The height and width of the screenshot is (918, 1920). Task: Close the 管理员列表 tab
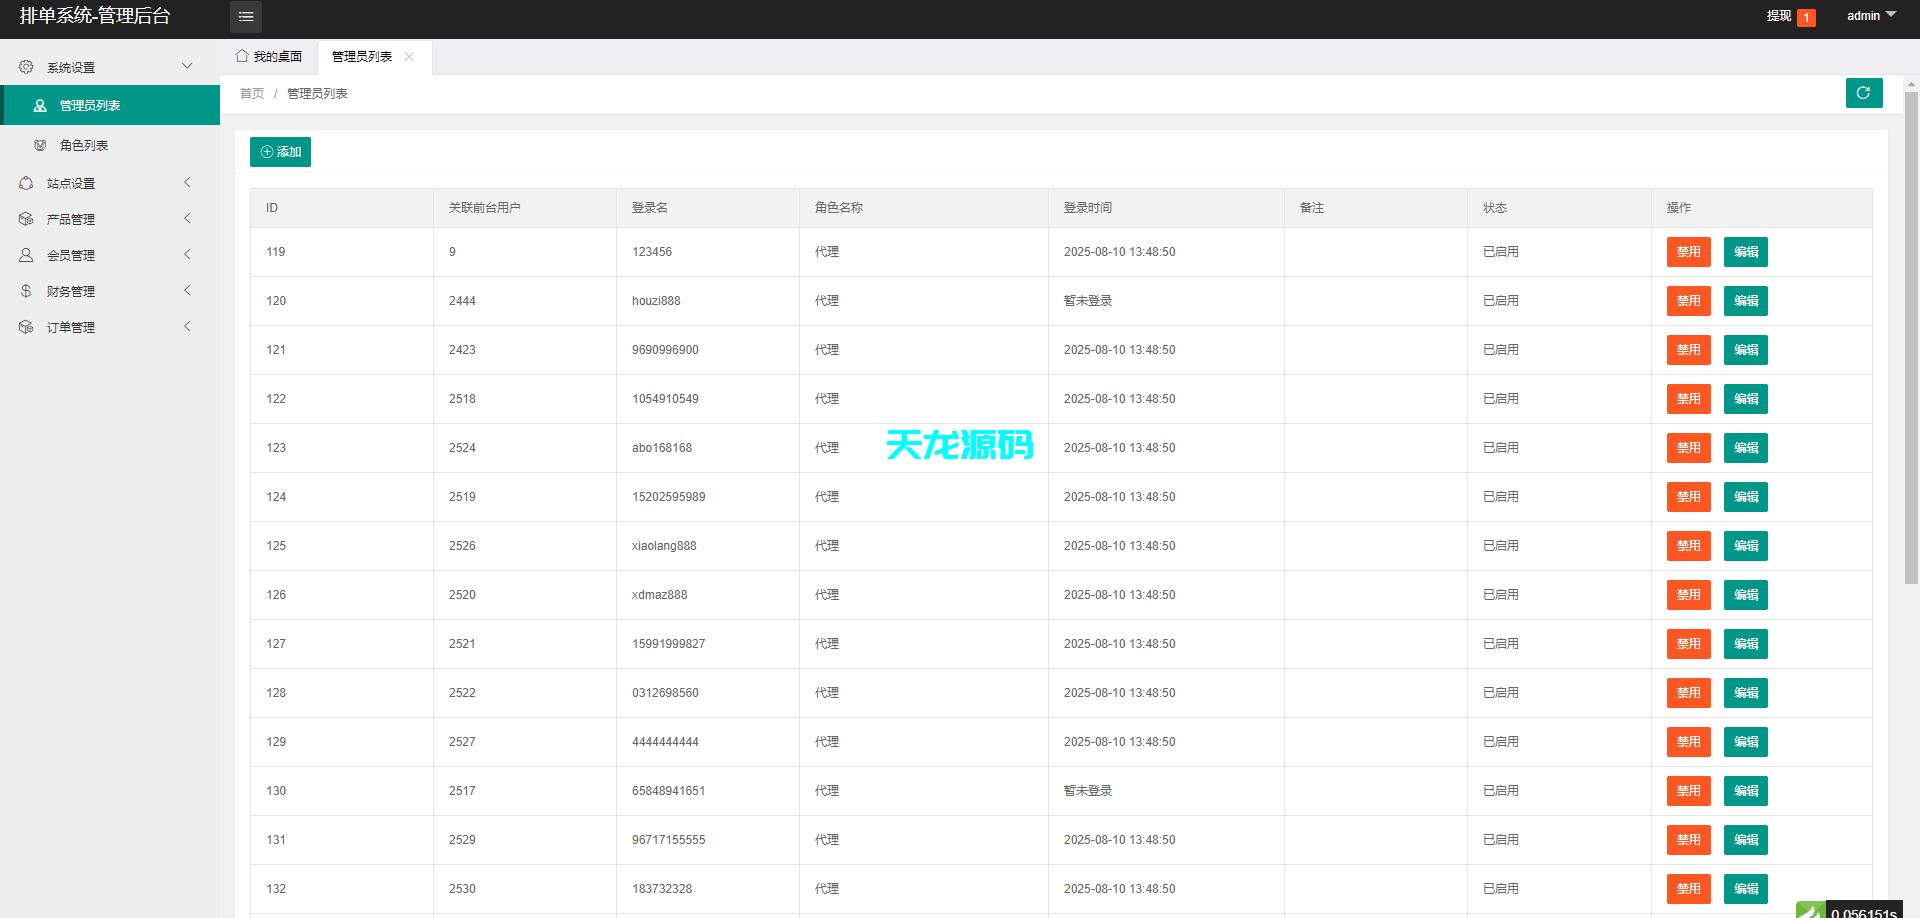pos(409,57)
